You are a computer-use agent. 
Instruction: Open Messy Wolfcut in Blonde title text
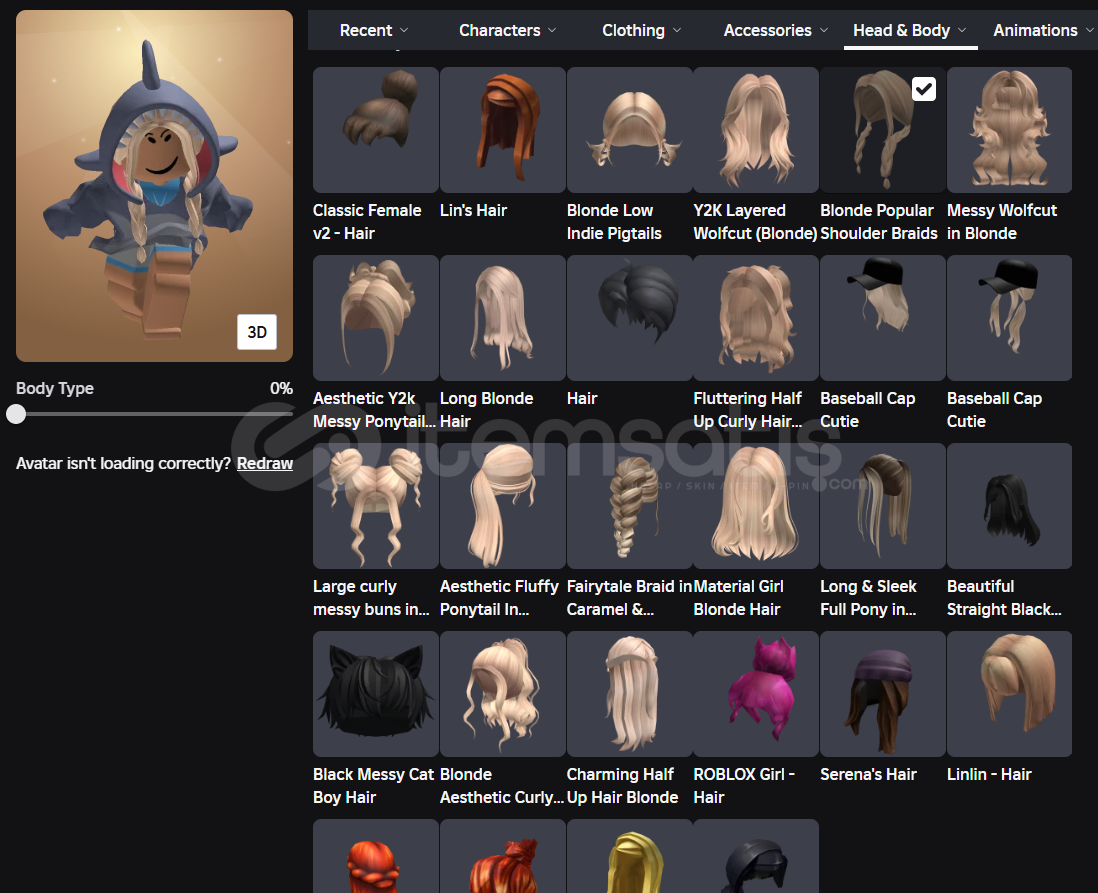[1002, 221]
